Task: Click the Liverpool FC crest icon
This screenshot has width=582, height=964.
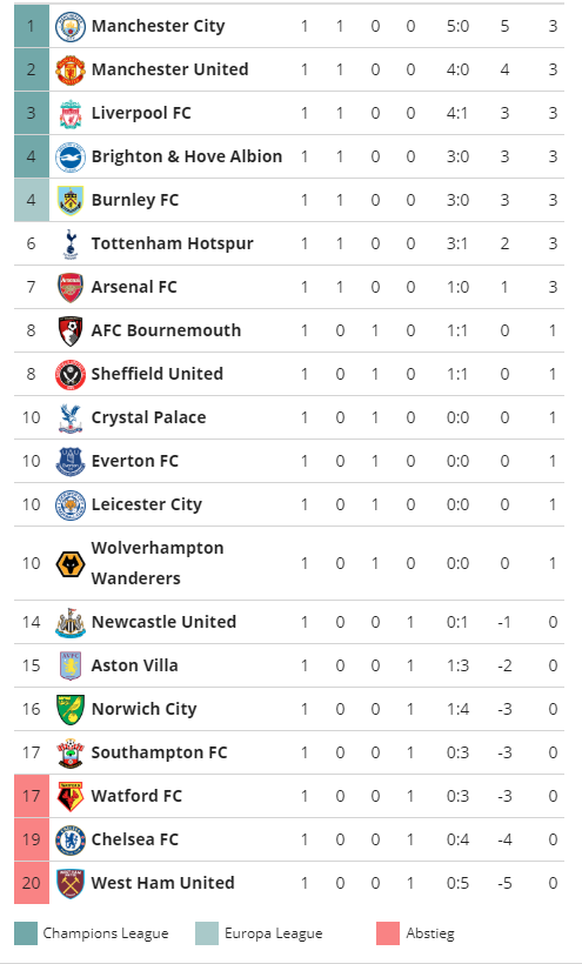Action: (70, 114)
